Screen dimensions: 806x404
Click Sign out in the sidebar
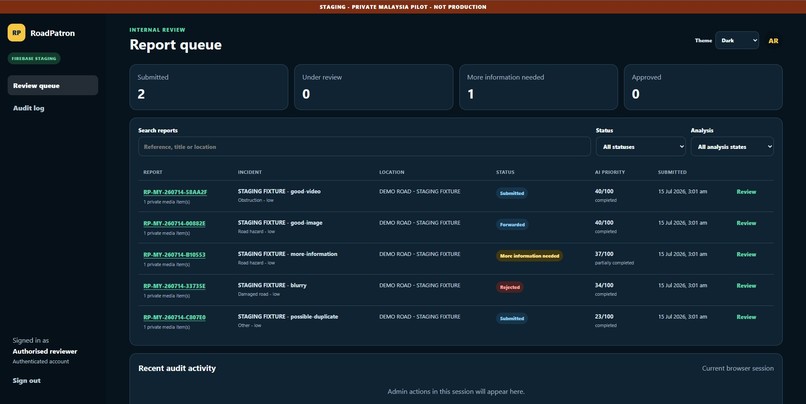pos(27,380)
